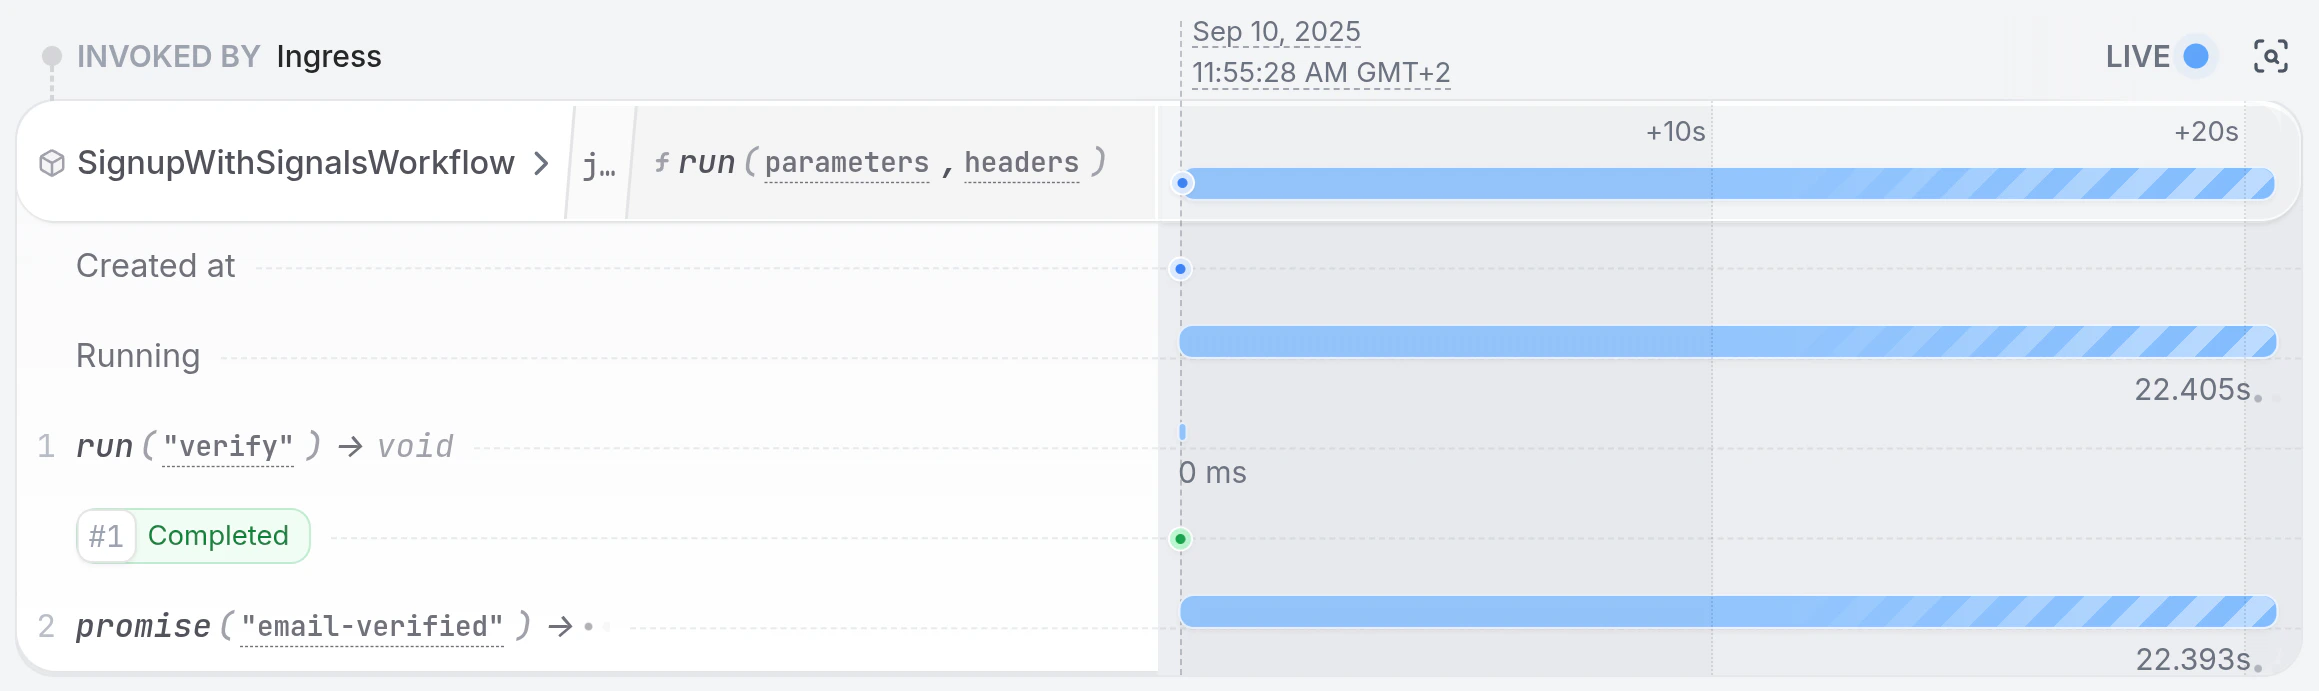Click the parameters argument link
The height and width of the screenshot is (691, 2319).
[x=846, y=162]
